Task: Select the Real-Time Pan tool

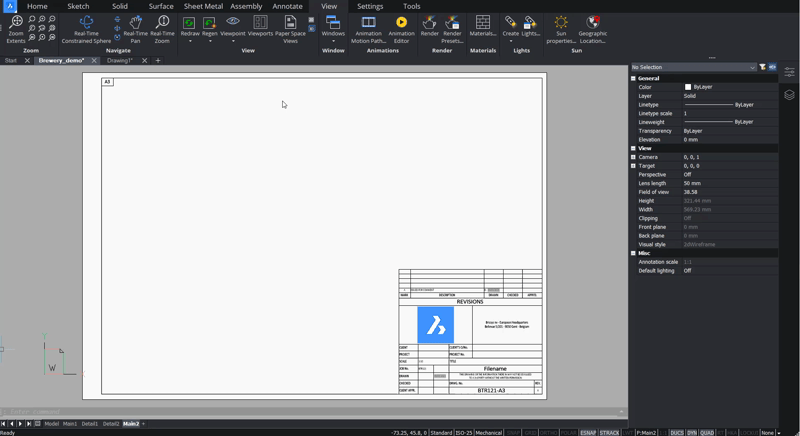Action: (135, 23)
